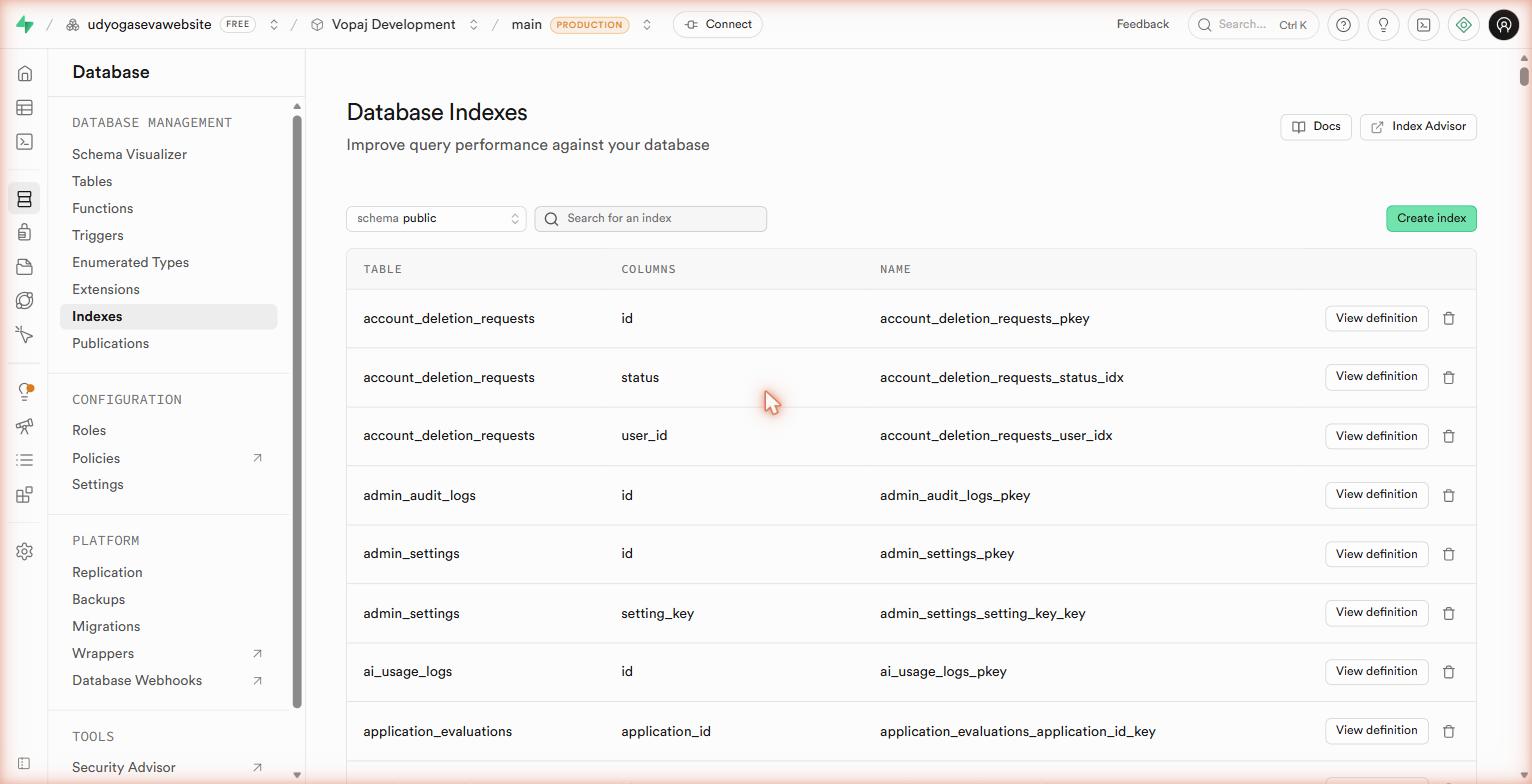Image resolution: width=1532 pixels, height=784 pixels.
Task: Open the AI assistant icon in top bar
Action: point(1463,25)
